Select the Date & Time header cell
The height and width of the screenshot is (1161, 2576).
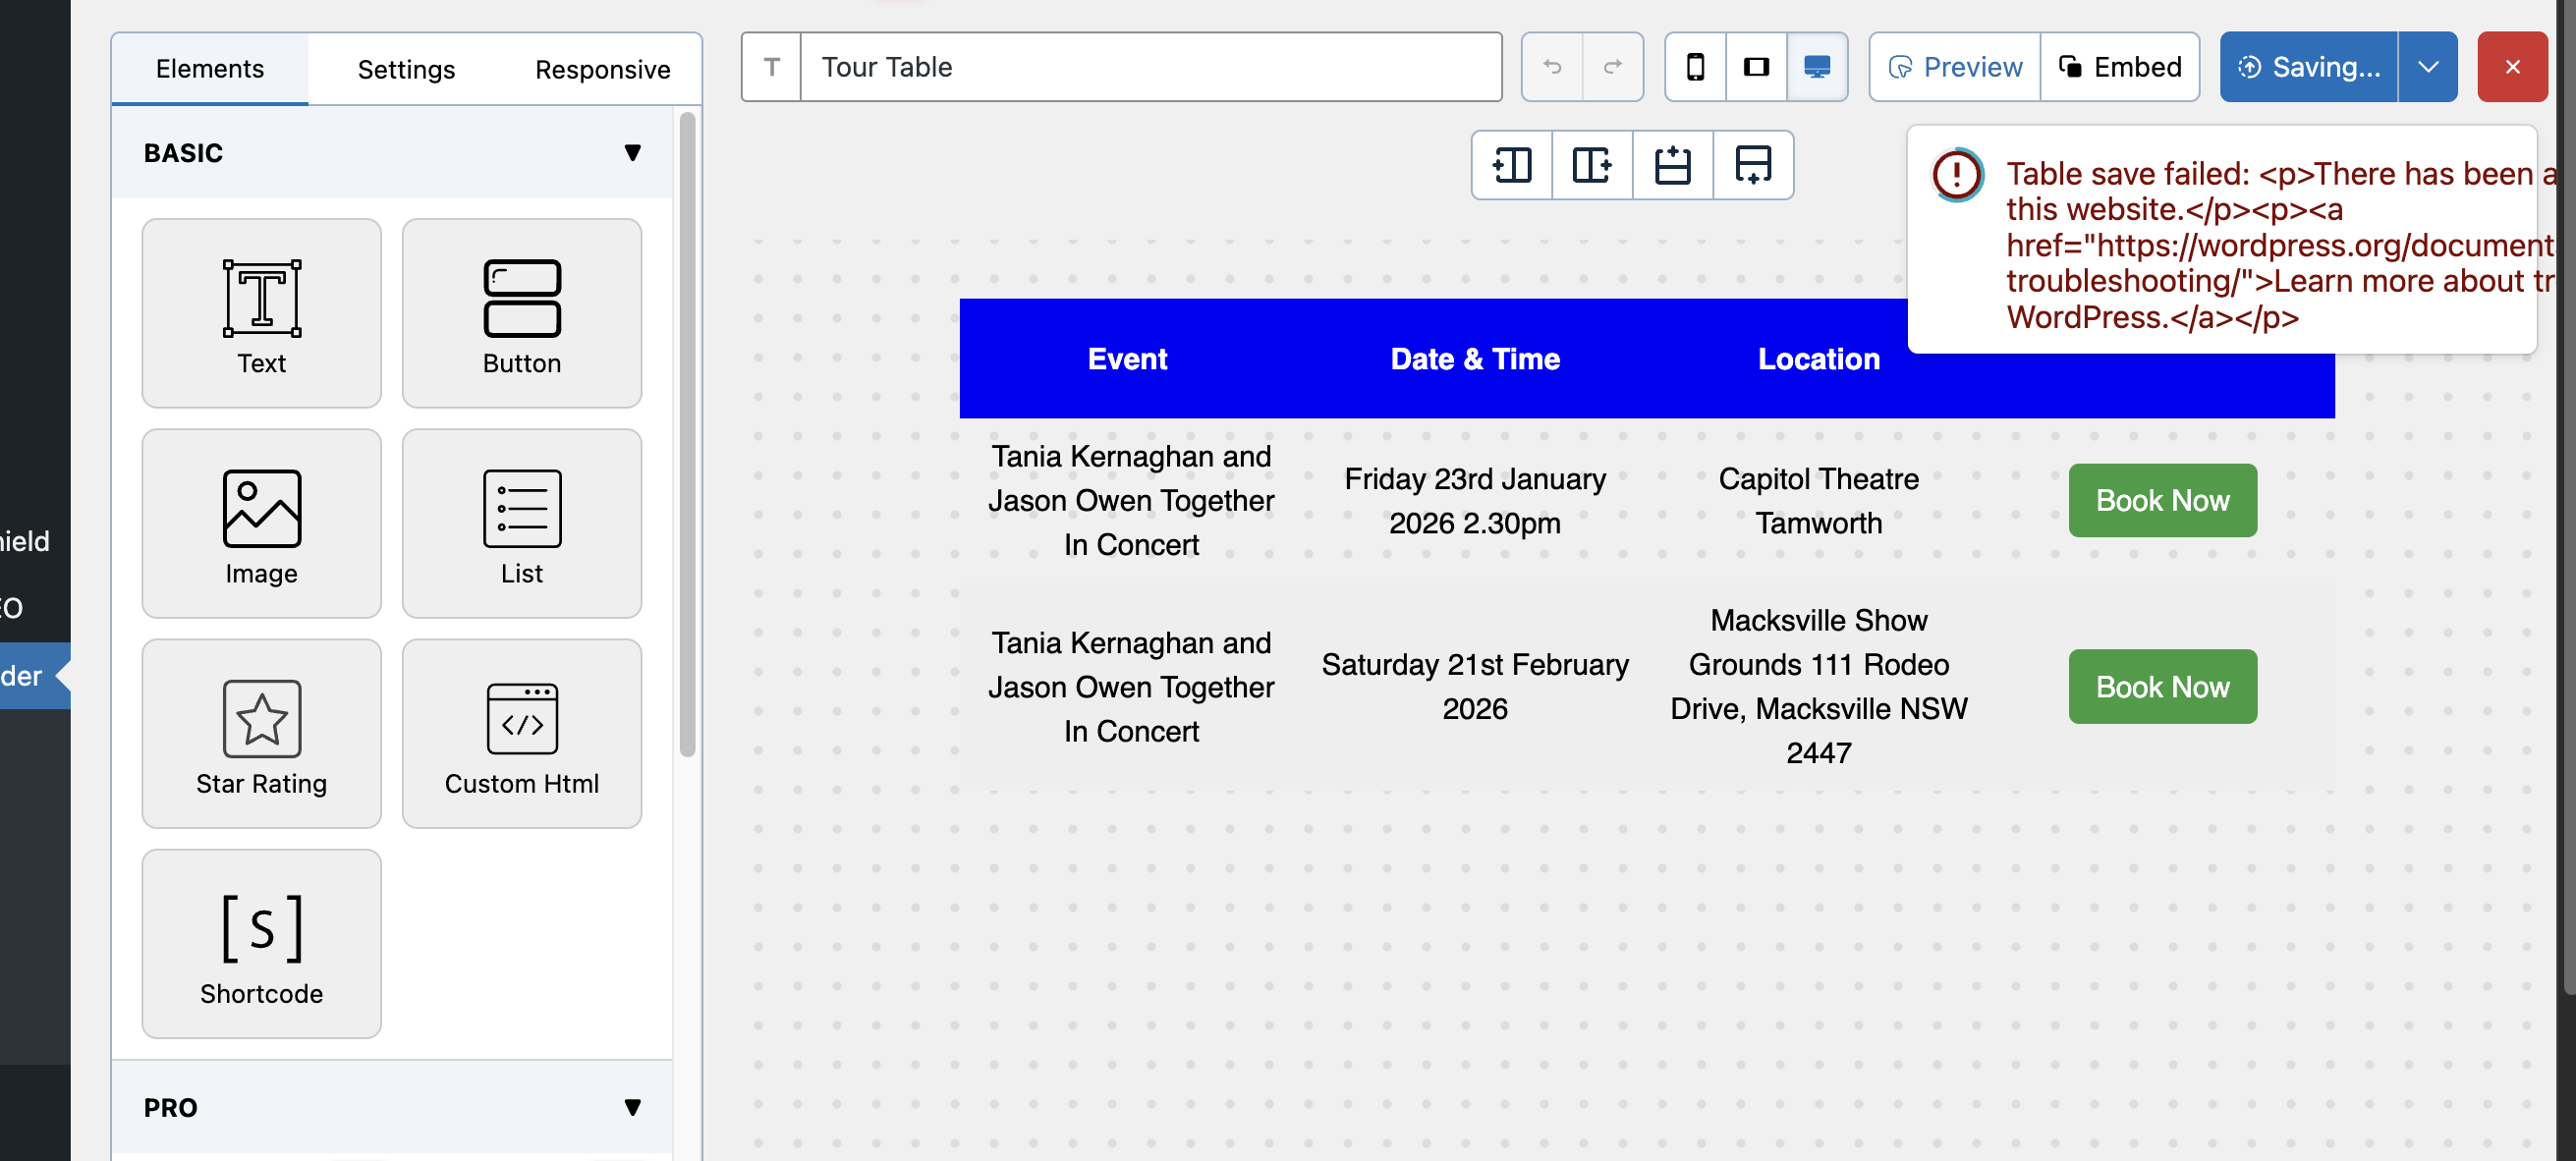[1475, 359]
